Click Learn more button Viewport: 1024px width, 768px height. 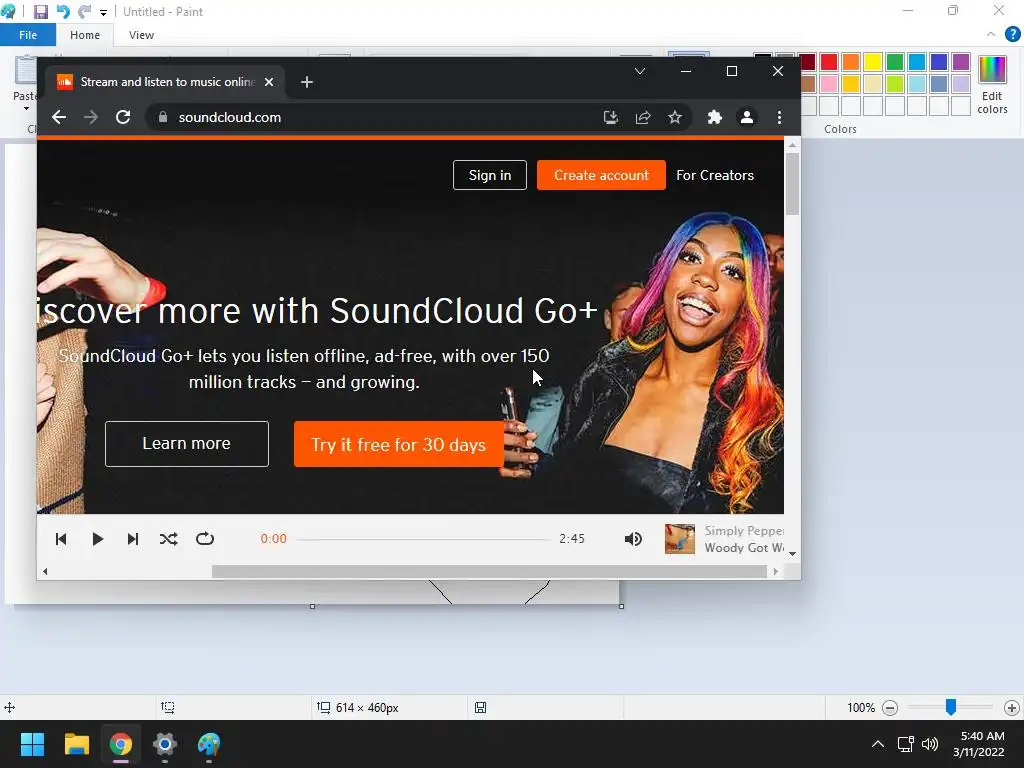[187, 444]
